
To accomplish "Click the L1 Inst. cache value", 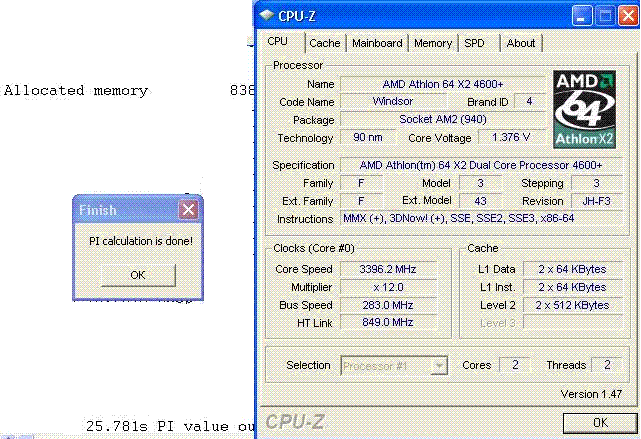I will (x=573, y=287).
